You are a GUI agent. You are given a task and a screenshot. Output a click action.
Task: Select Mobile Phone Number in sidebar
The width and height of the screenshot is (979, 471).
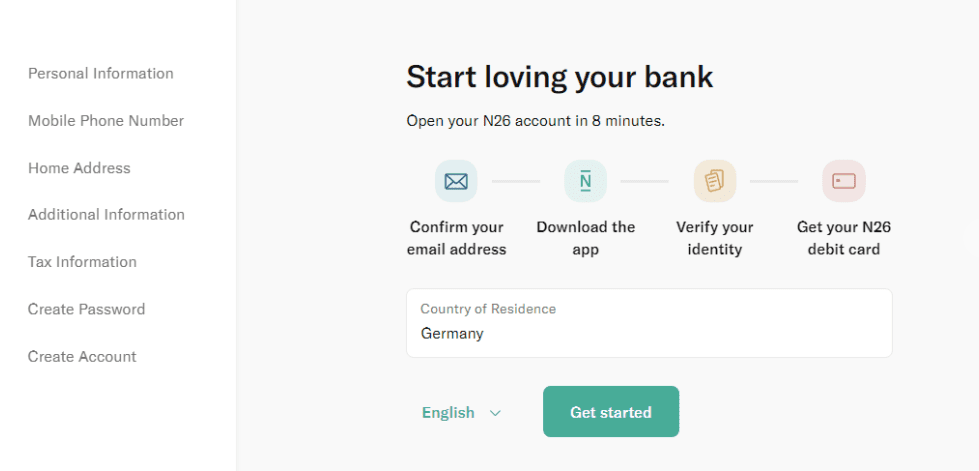106,121
